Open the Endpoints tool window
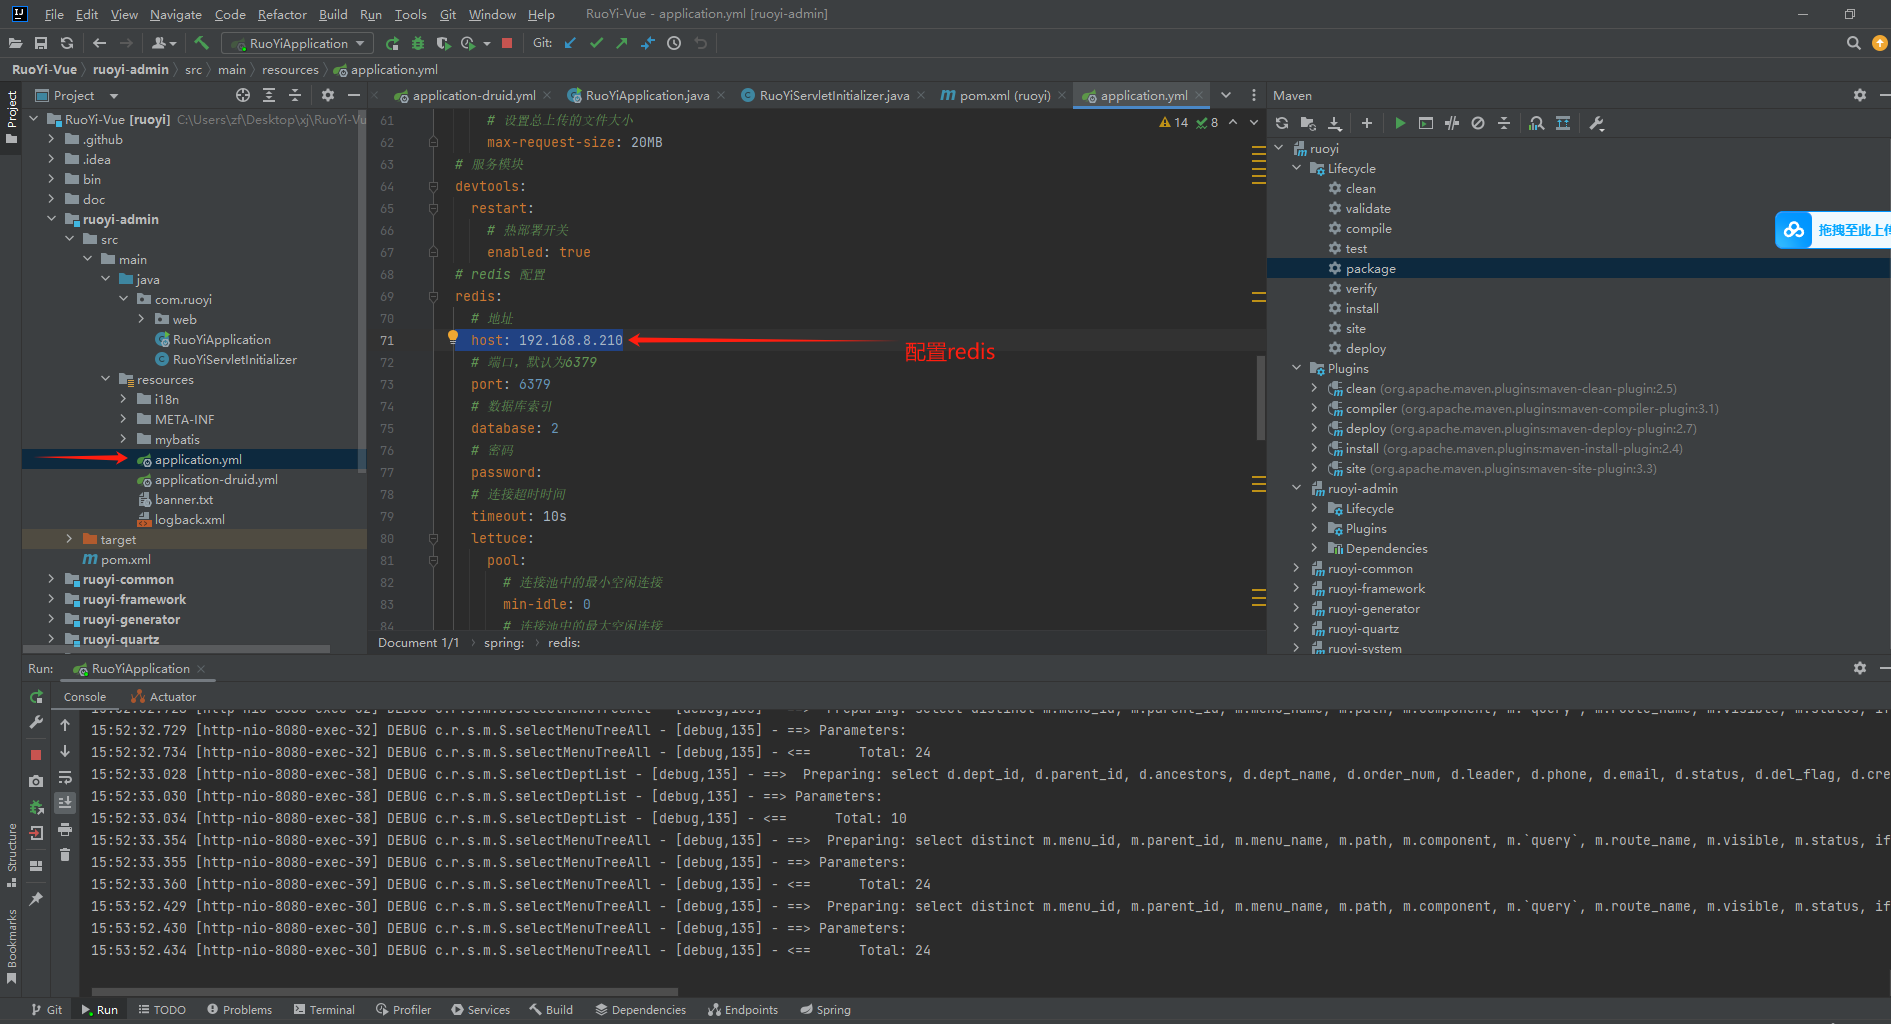The height and width of the screenshot is (1024, 1891). coord(743,1010)
